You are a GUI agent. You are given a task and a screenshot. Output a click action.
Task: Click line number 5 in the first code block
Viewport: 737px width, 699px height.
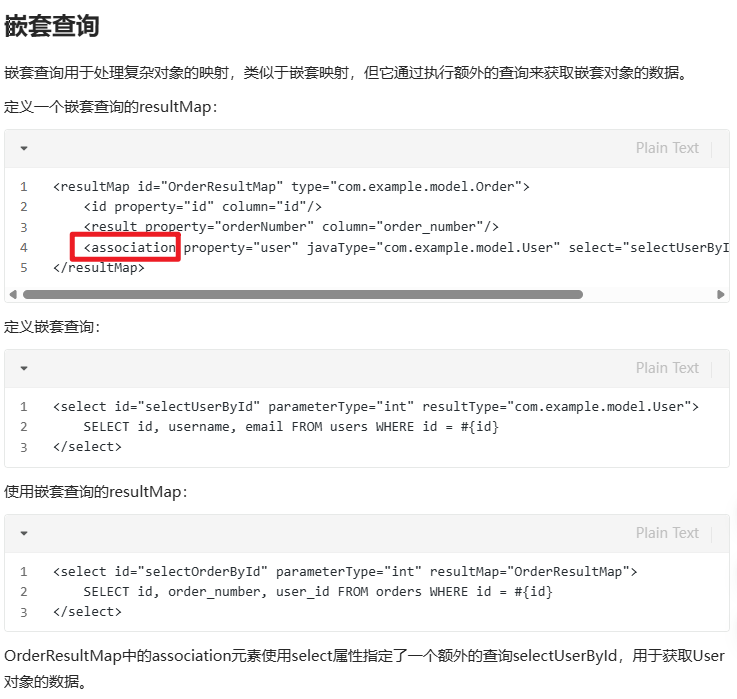(24, 268)
